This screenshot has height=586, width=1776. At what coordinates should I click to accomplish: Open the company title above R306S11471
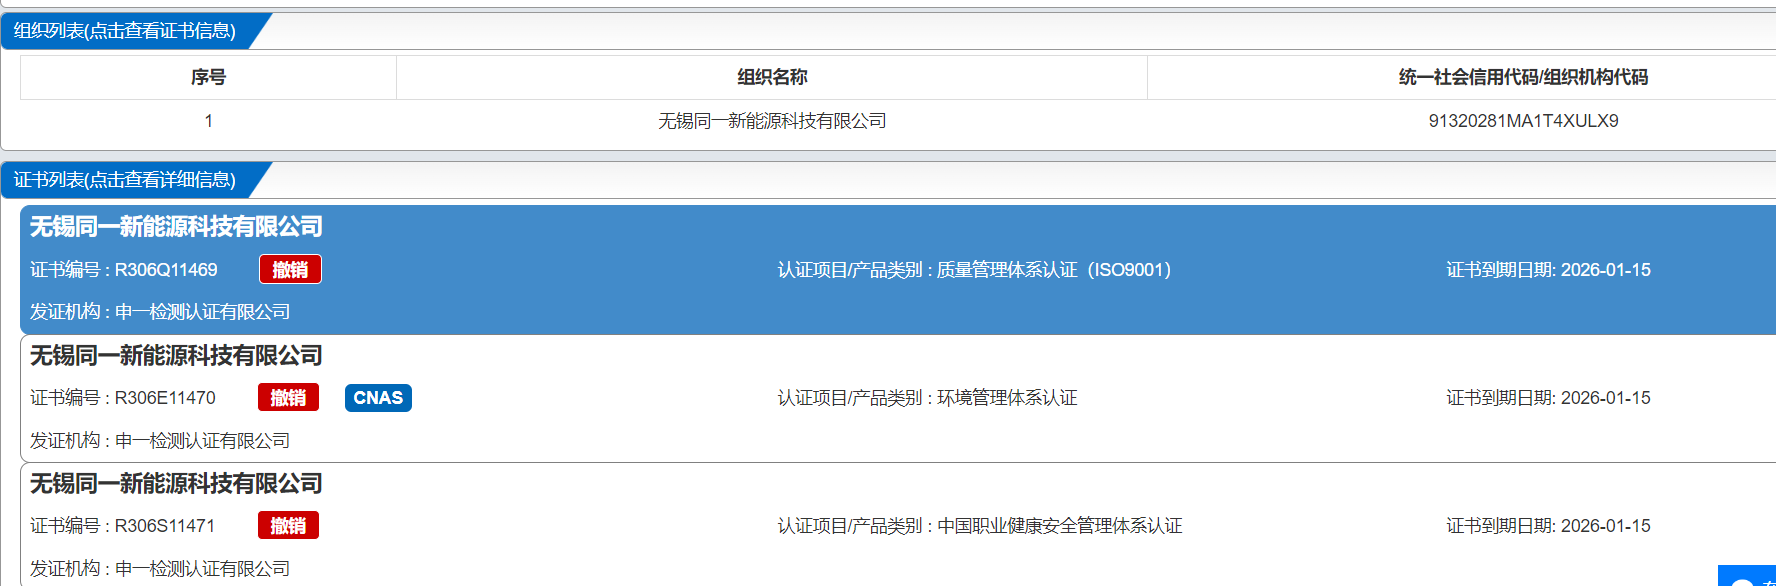[x=176, y=484]
